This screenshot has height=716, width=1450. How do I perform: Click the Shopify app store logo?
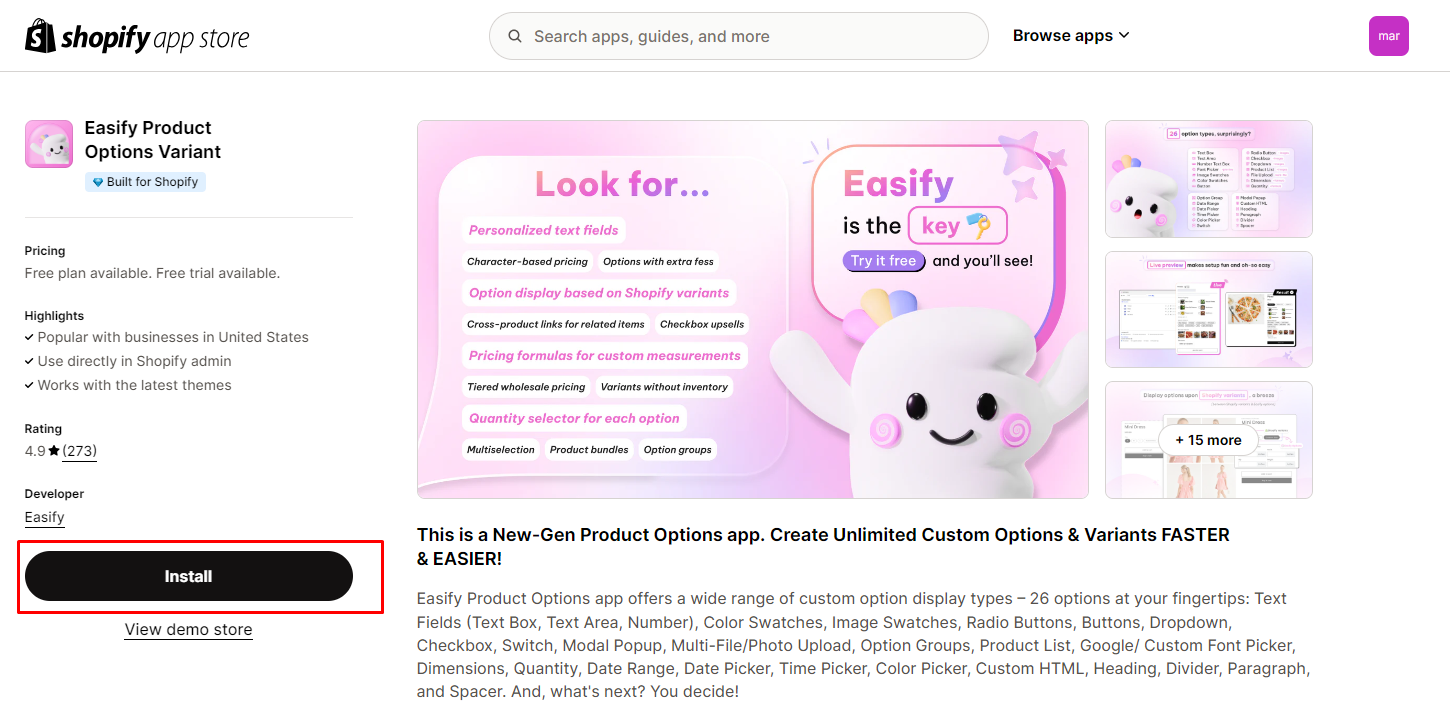(137, 36)
